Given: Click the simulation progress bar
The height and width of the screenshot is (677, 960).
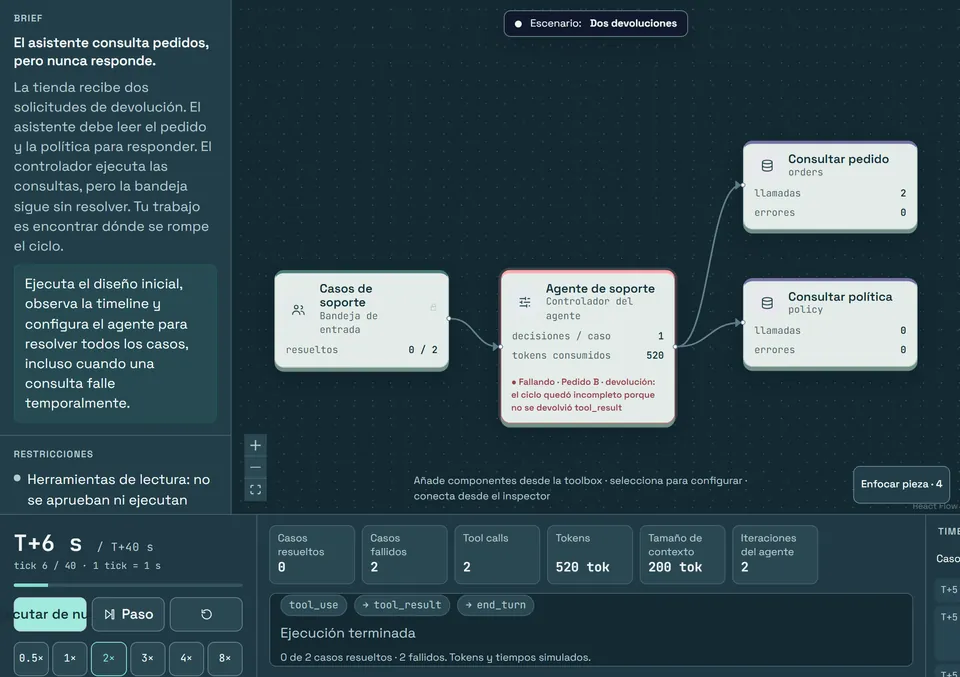Looking at the screenshot, I should [128, 585].
